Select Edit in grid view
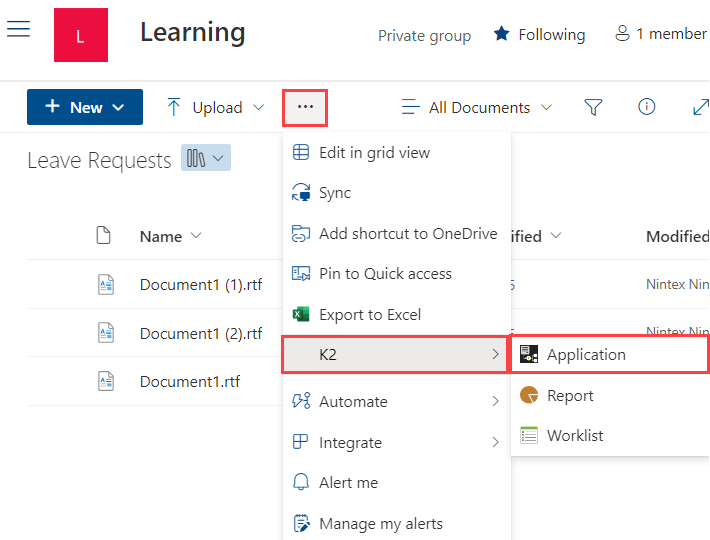 point(374,153)
